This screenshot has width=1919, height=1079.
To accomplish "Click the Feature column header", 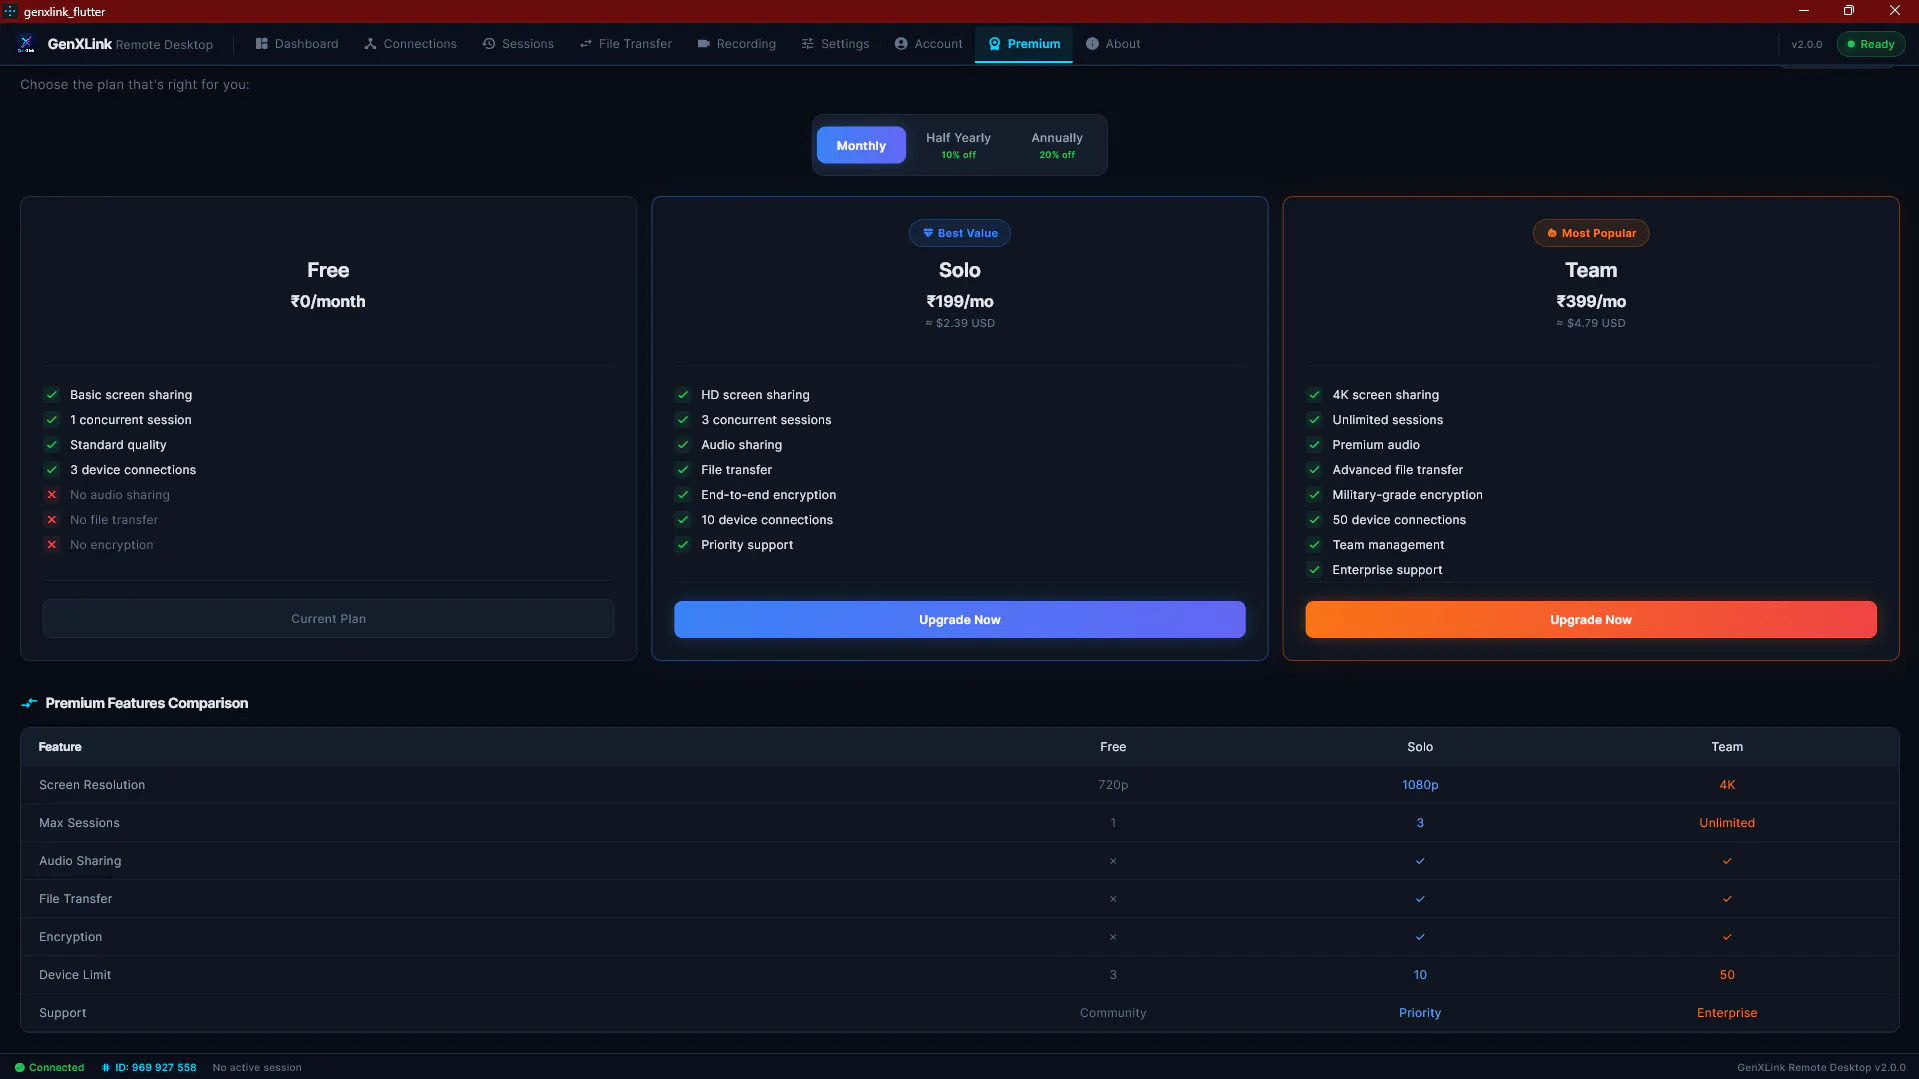I will click(60, 747).
